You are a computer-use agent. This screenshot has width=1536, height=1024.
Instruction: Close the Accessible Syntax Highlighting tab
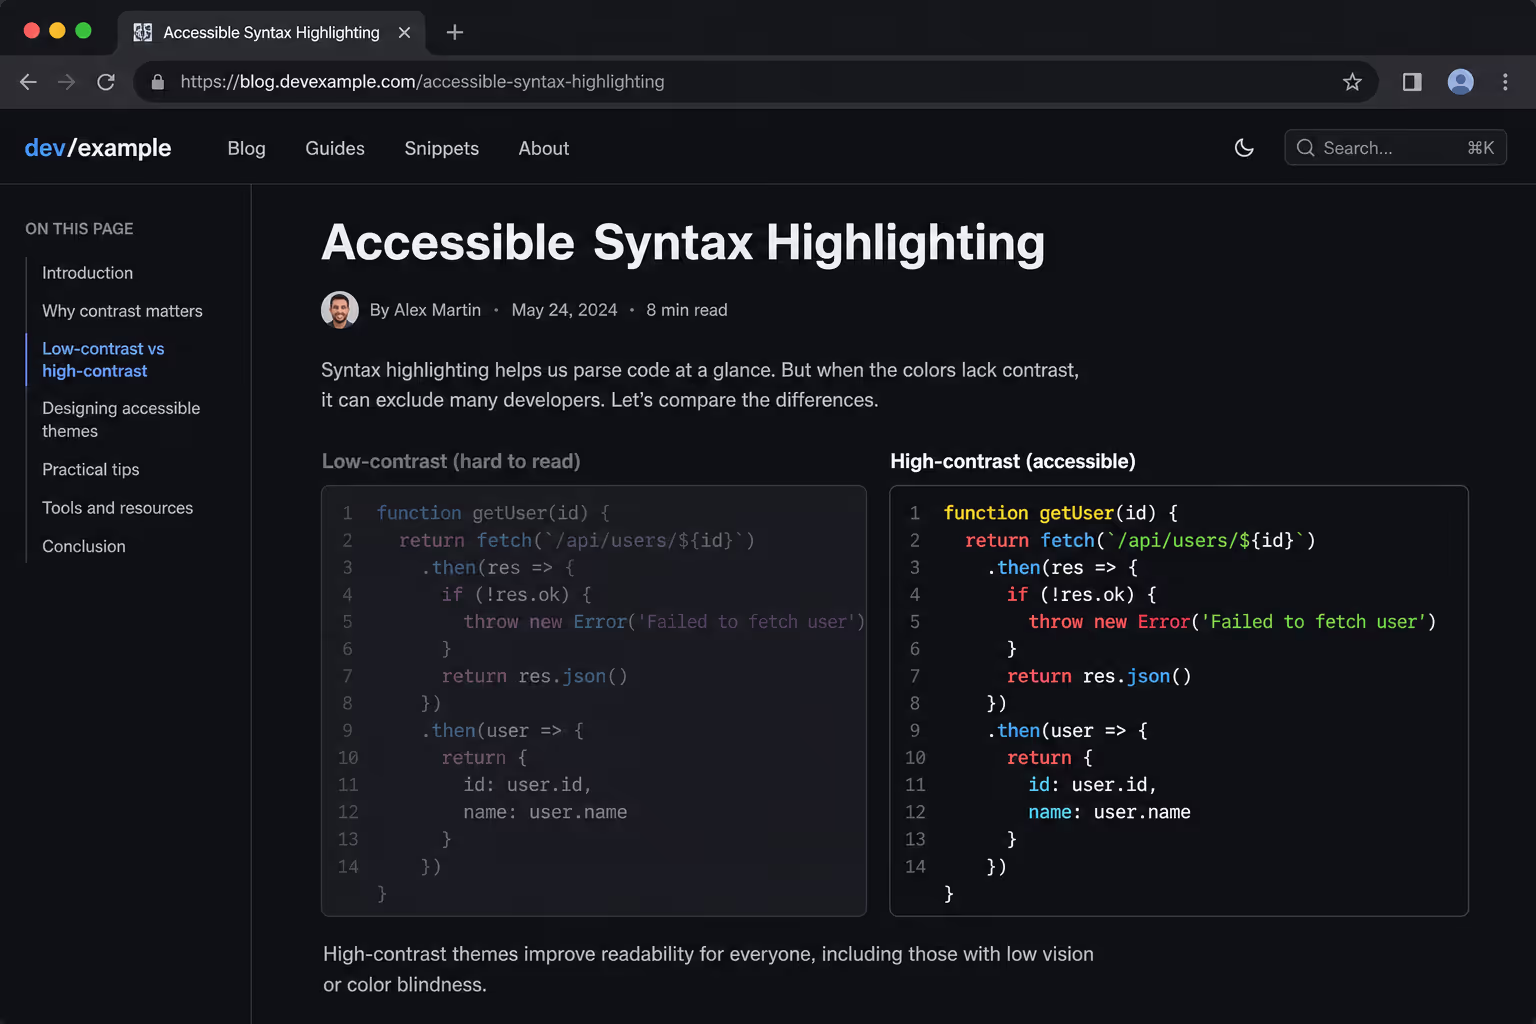pos(404,32)
